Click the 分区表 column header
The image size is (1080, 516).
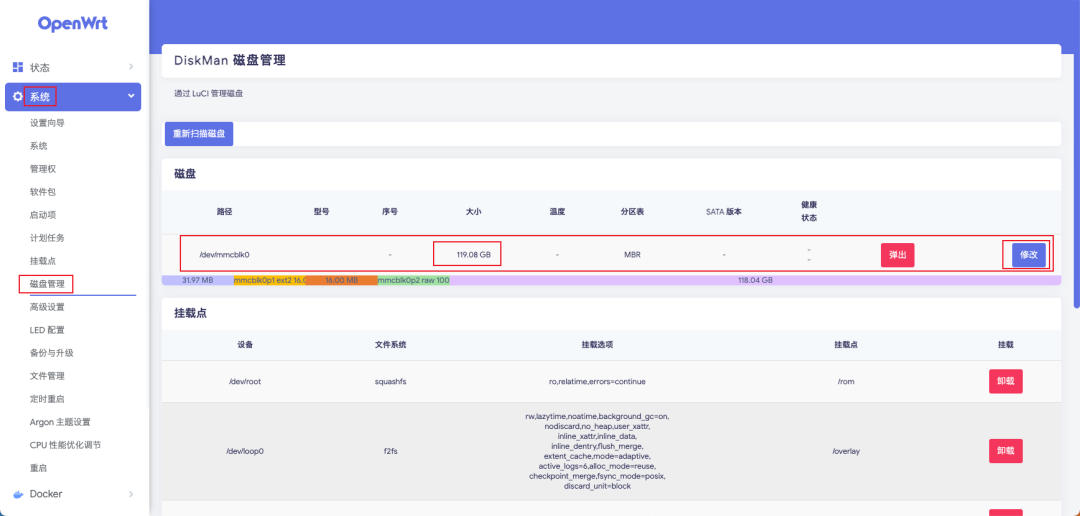click(632, 211)
